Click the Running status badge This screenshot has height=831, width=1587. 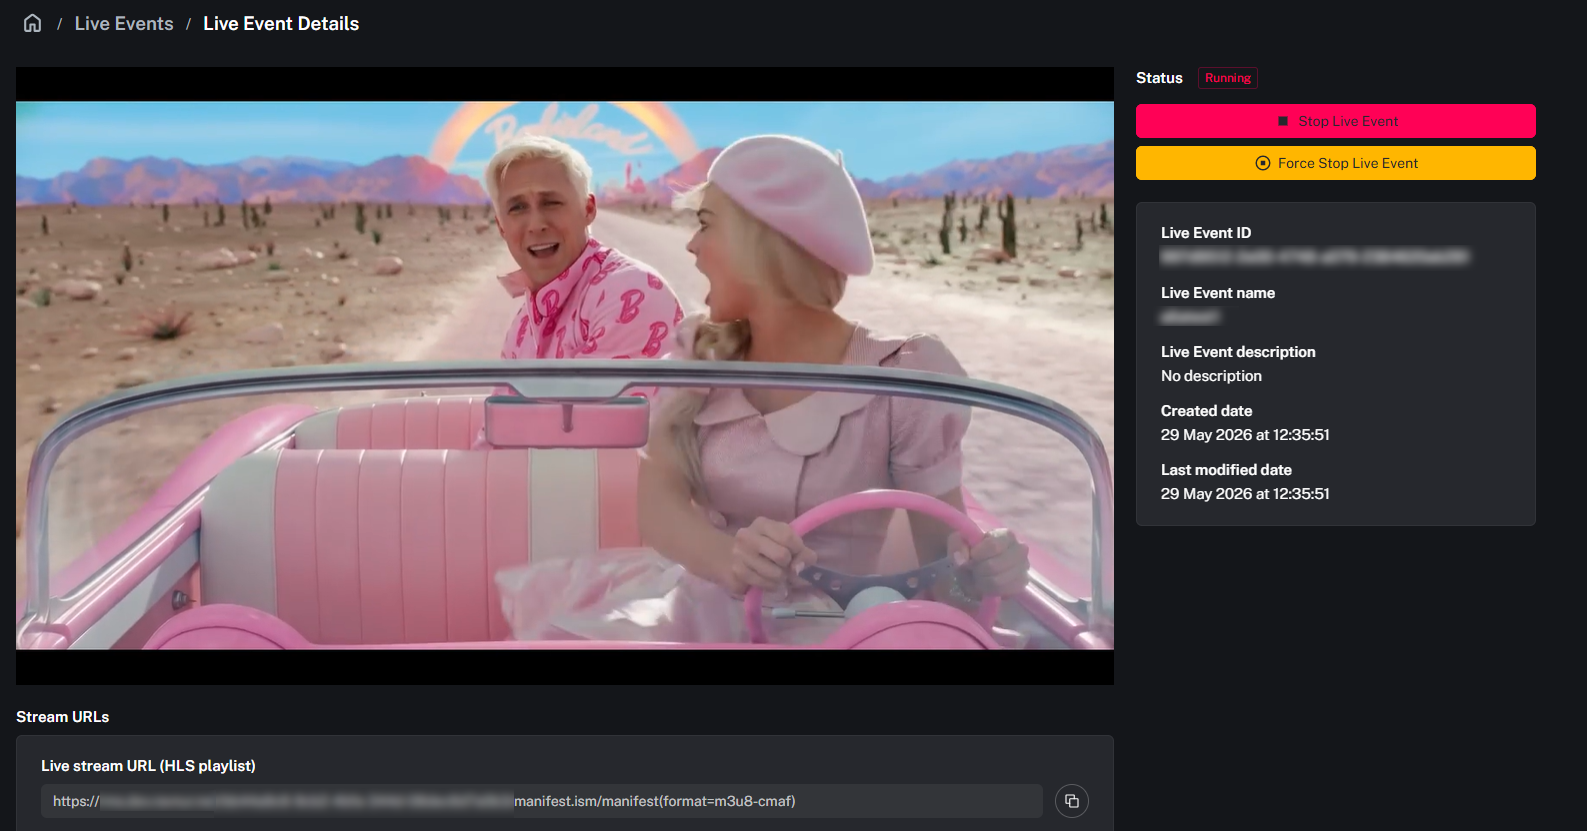pos(1228,78)
